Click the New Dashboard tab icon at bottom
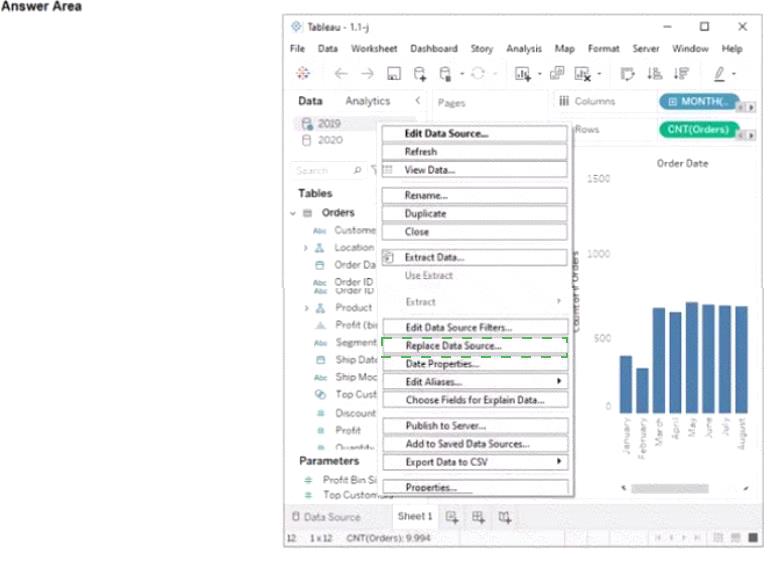The image size is (778, 561). (x=478, y=517)
